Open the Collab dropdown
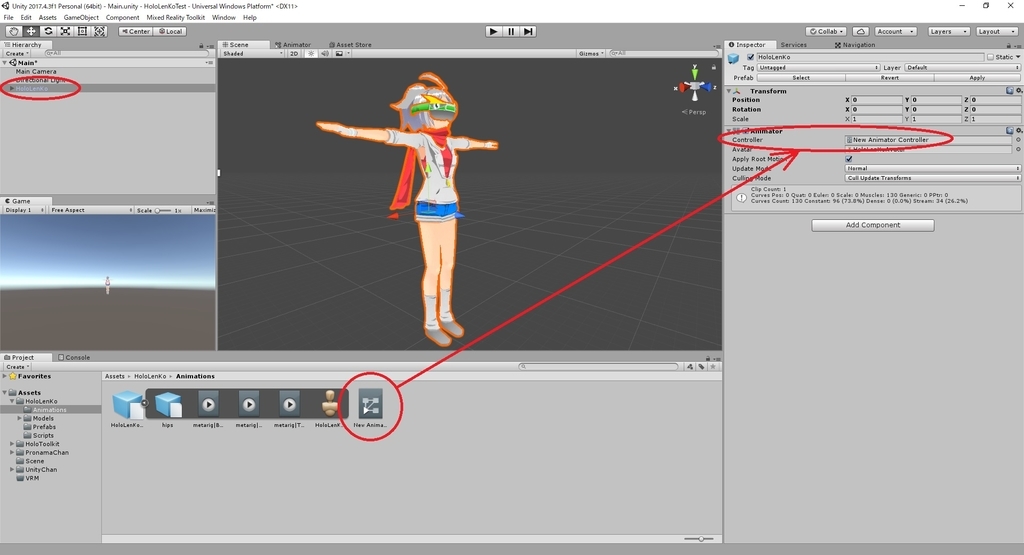 coord(827,31)
